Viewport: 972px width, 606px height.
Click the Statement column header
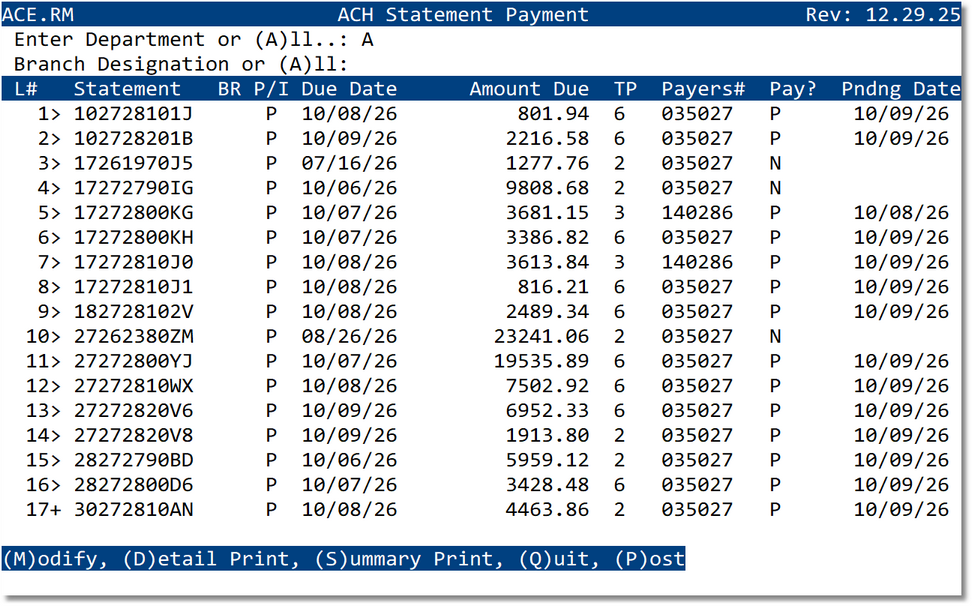point(127,89)
